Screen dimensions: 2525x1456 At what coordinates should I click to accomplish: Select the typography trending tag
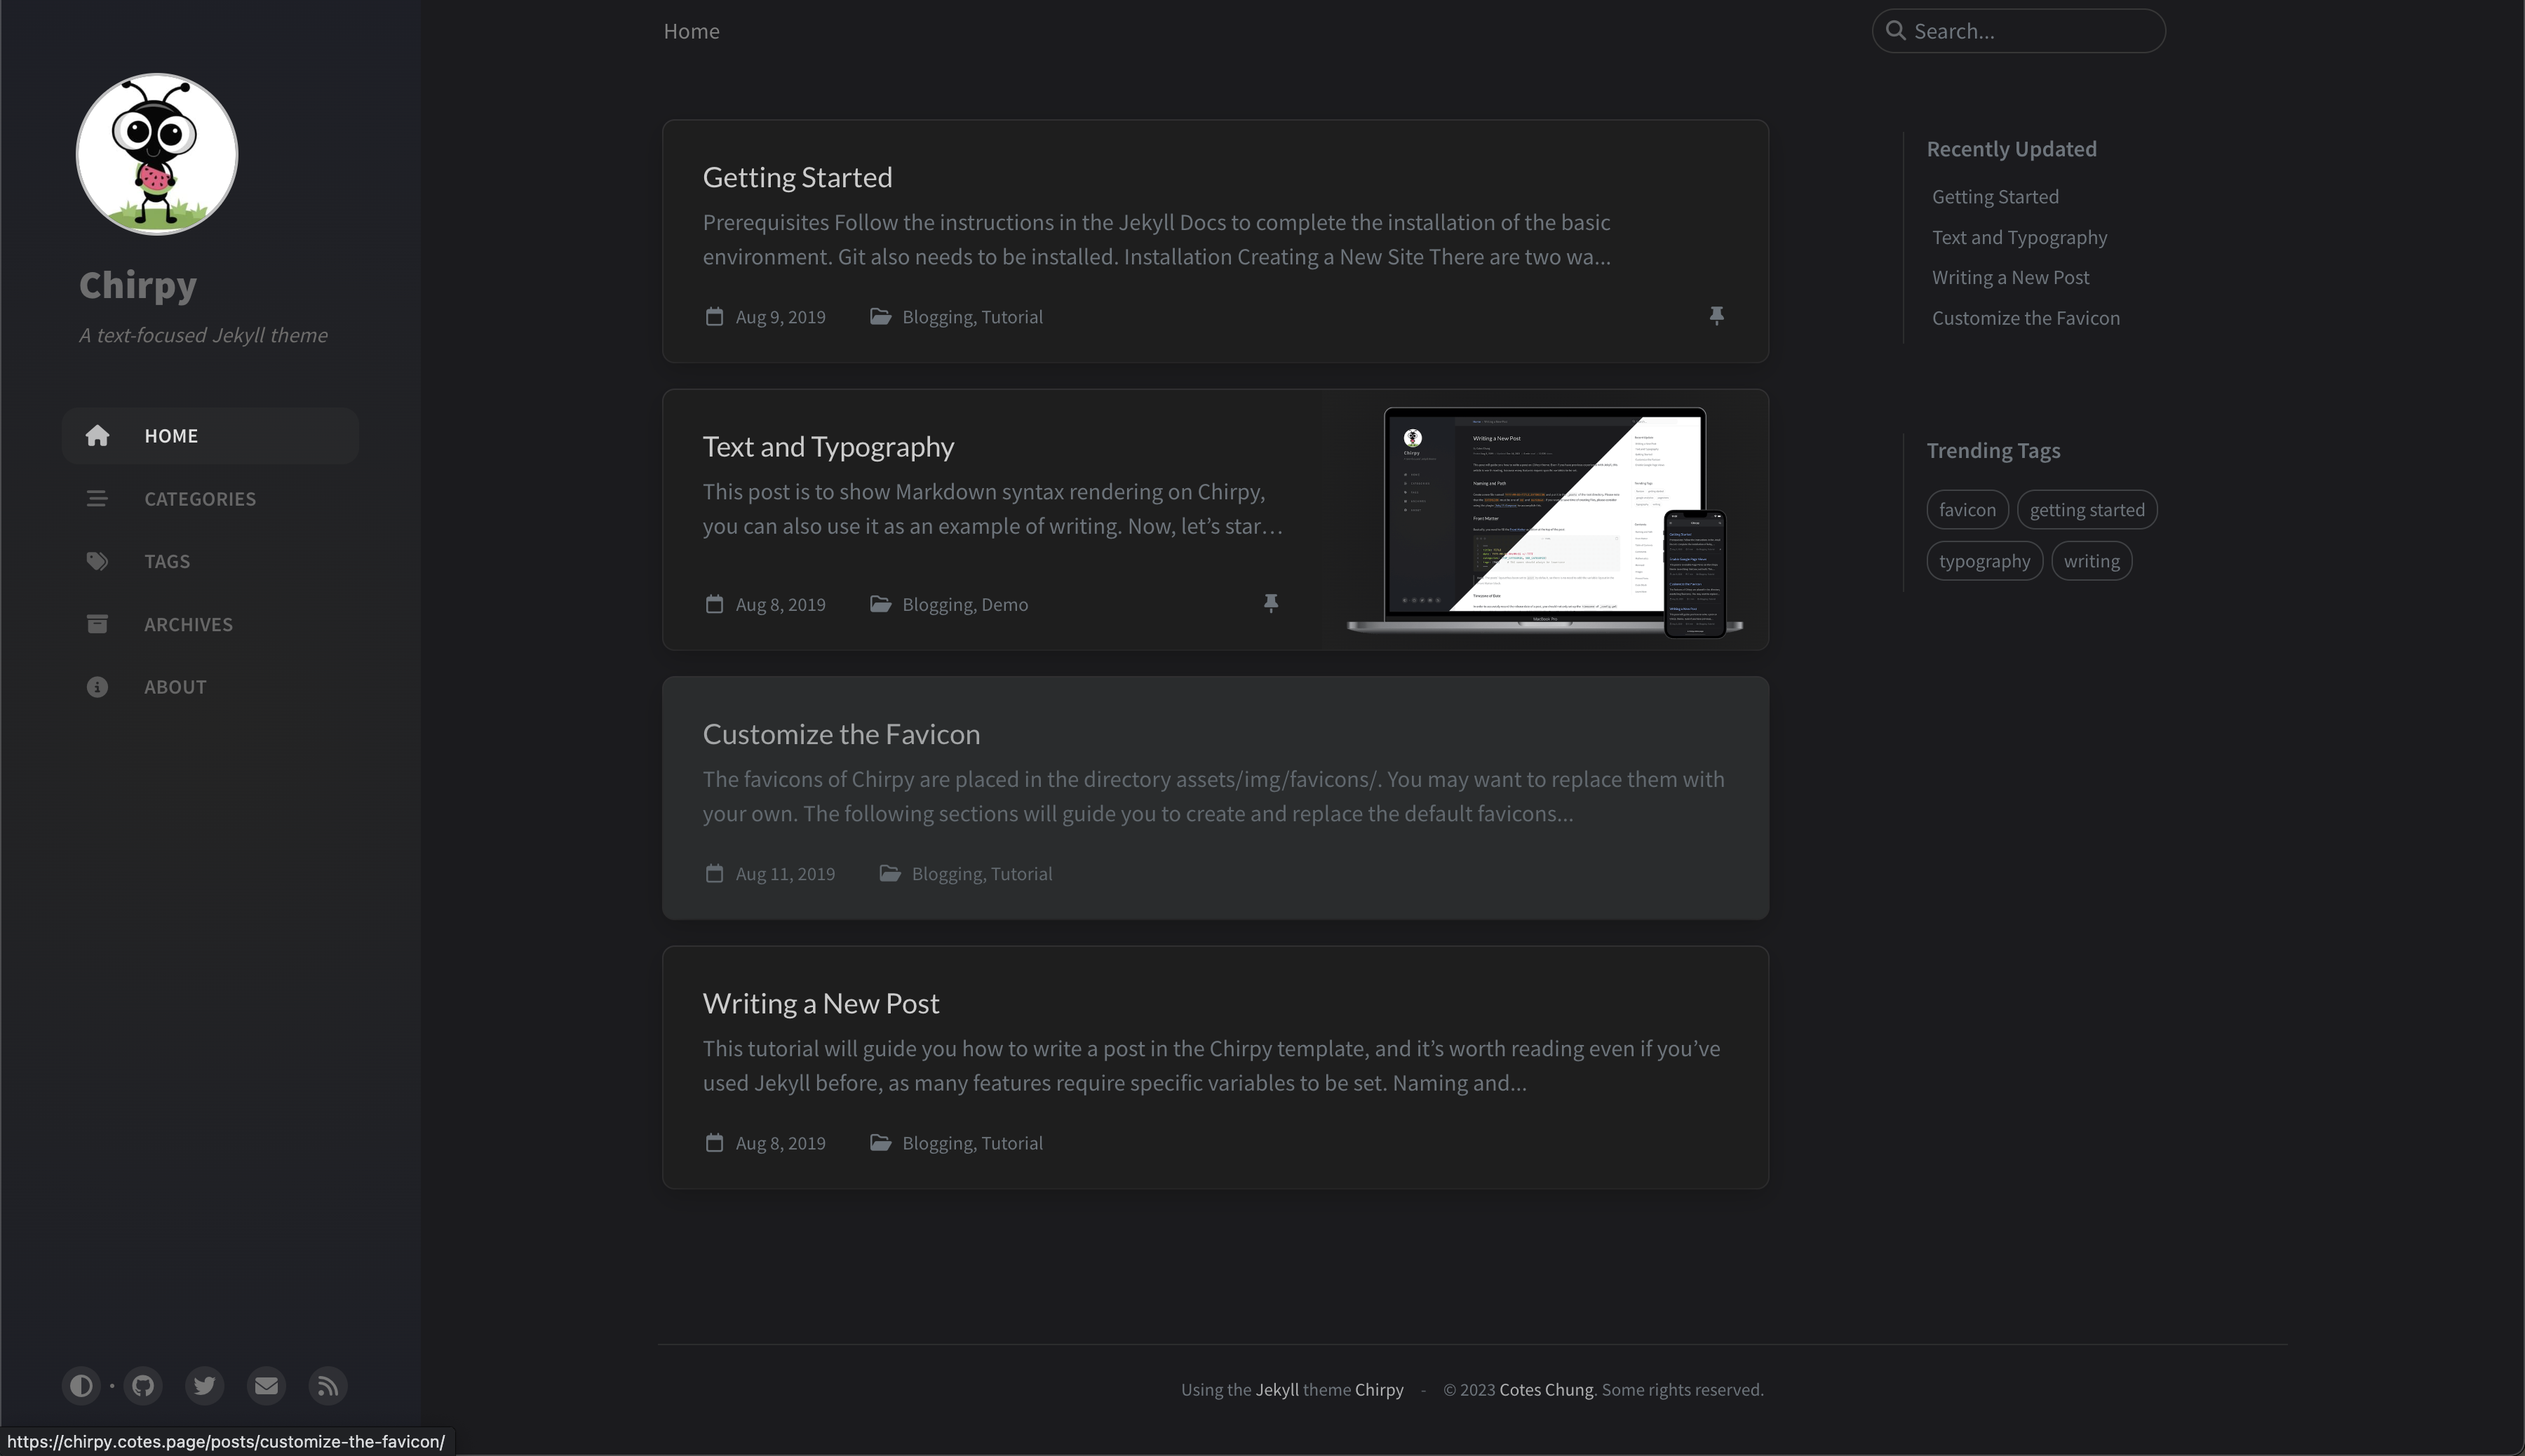(1984, 561)
